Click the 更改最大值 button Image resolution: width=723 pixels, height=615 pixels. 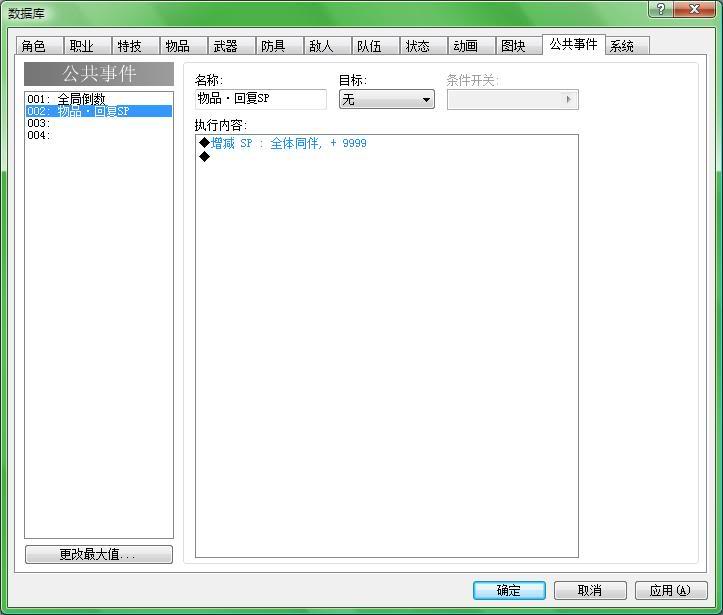click(99, 554)
